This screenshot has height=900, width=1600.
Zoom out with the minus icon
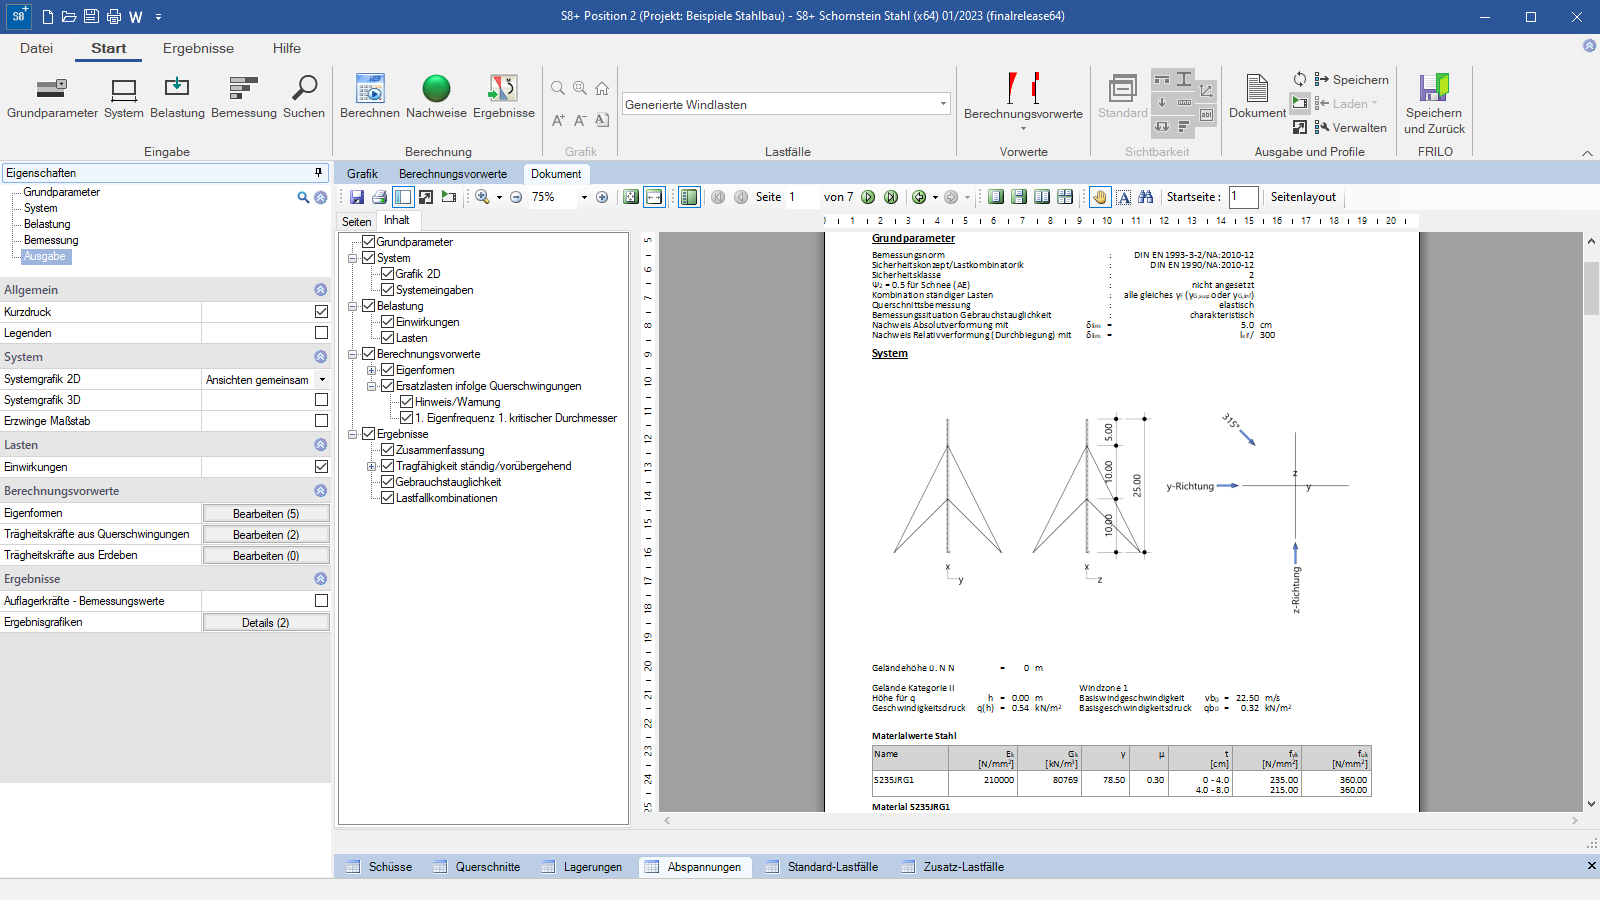[x=516, y=197]
